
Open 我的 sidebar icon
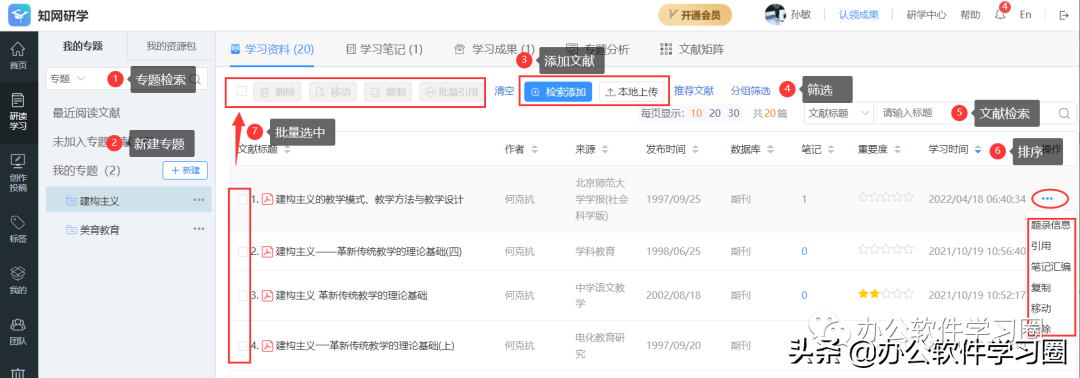(x=19, y=280)
